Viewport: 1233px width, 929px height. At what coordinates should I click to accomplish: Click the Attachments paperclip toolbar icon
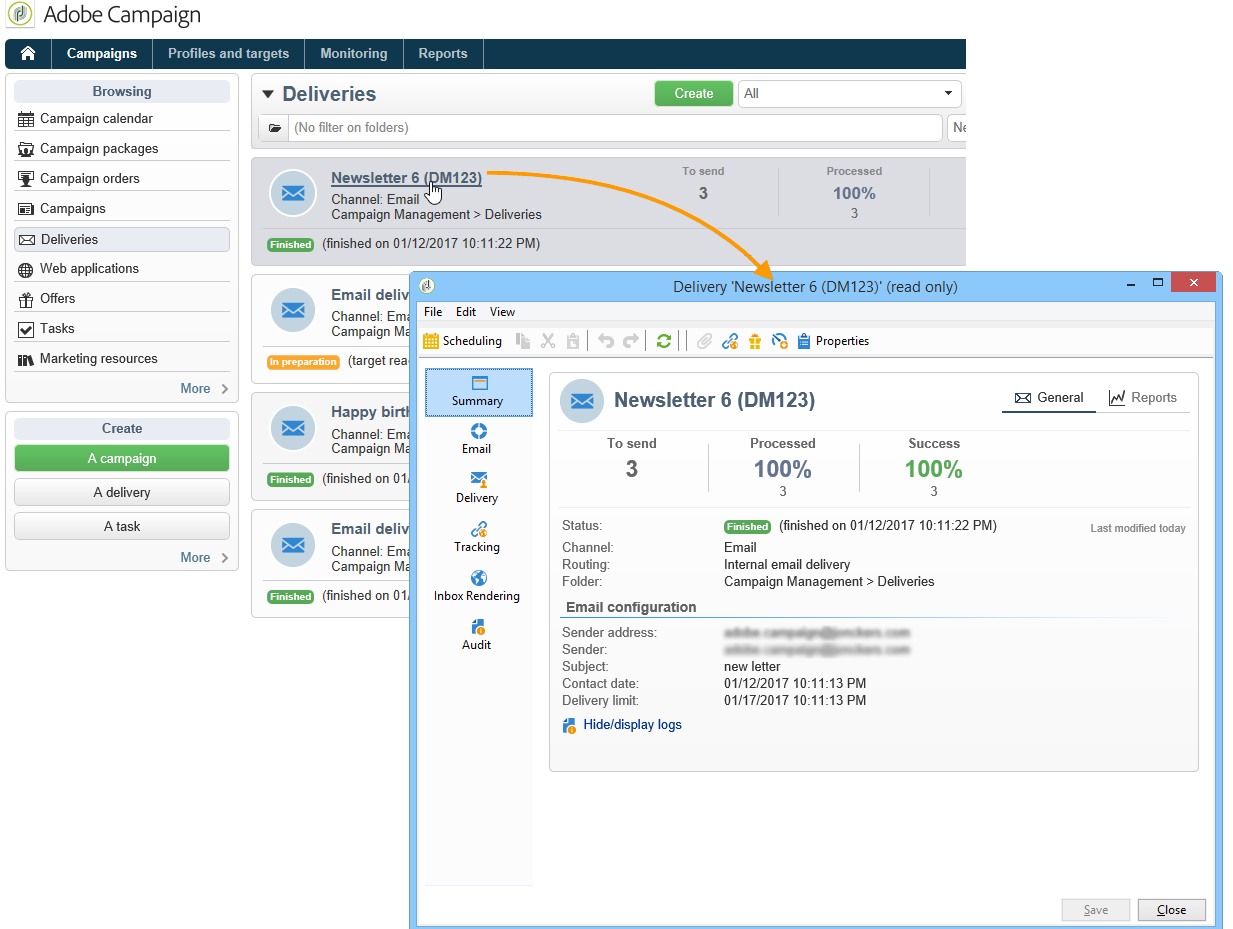(704, 341)
